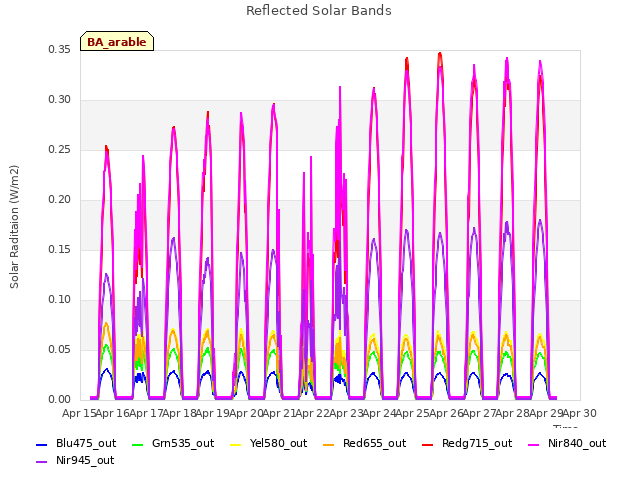Screen dimensions: 640x480
Task: Click the Apr 15 x-axis date label
Action: pyautogui.click(x=79, y=413)
